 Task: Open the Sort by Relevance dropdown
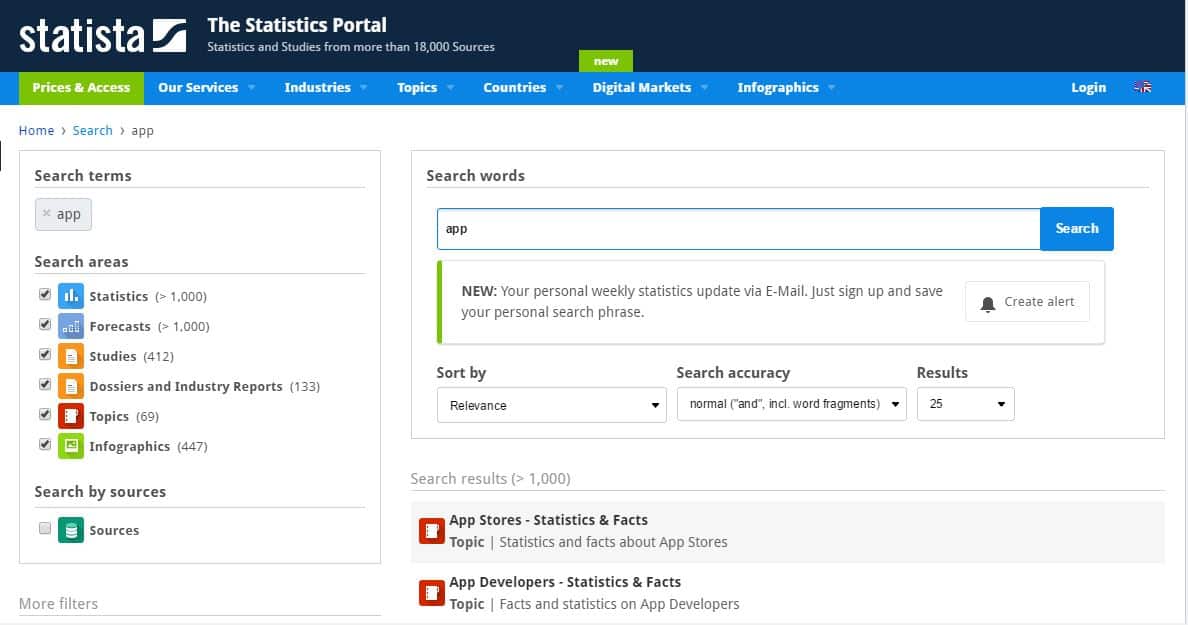[x=552, y=405]
